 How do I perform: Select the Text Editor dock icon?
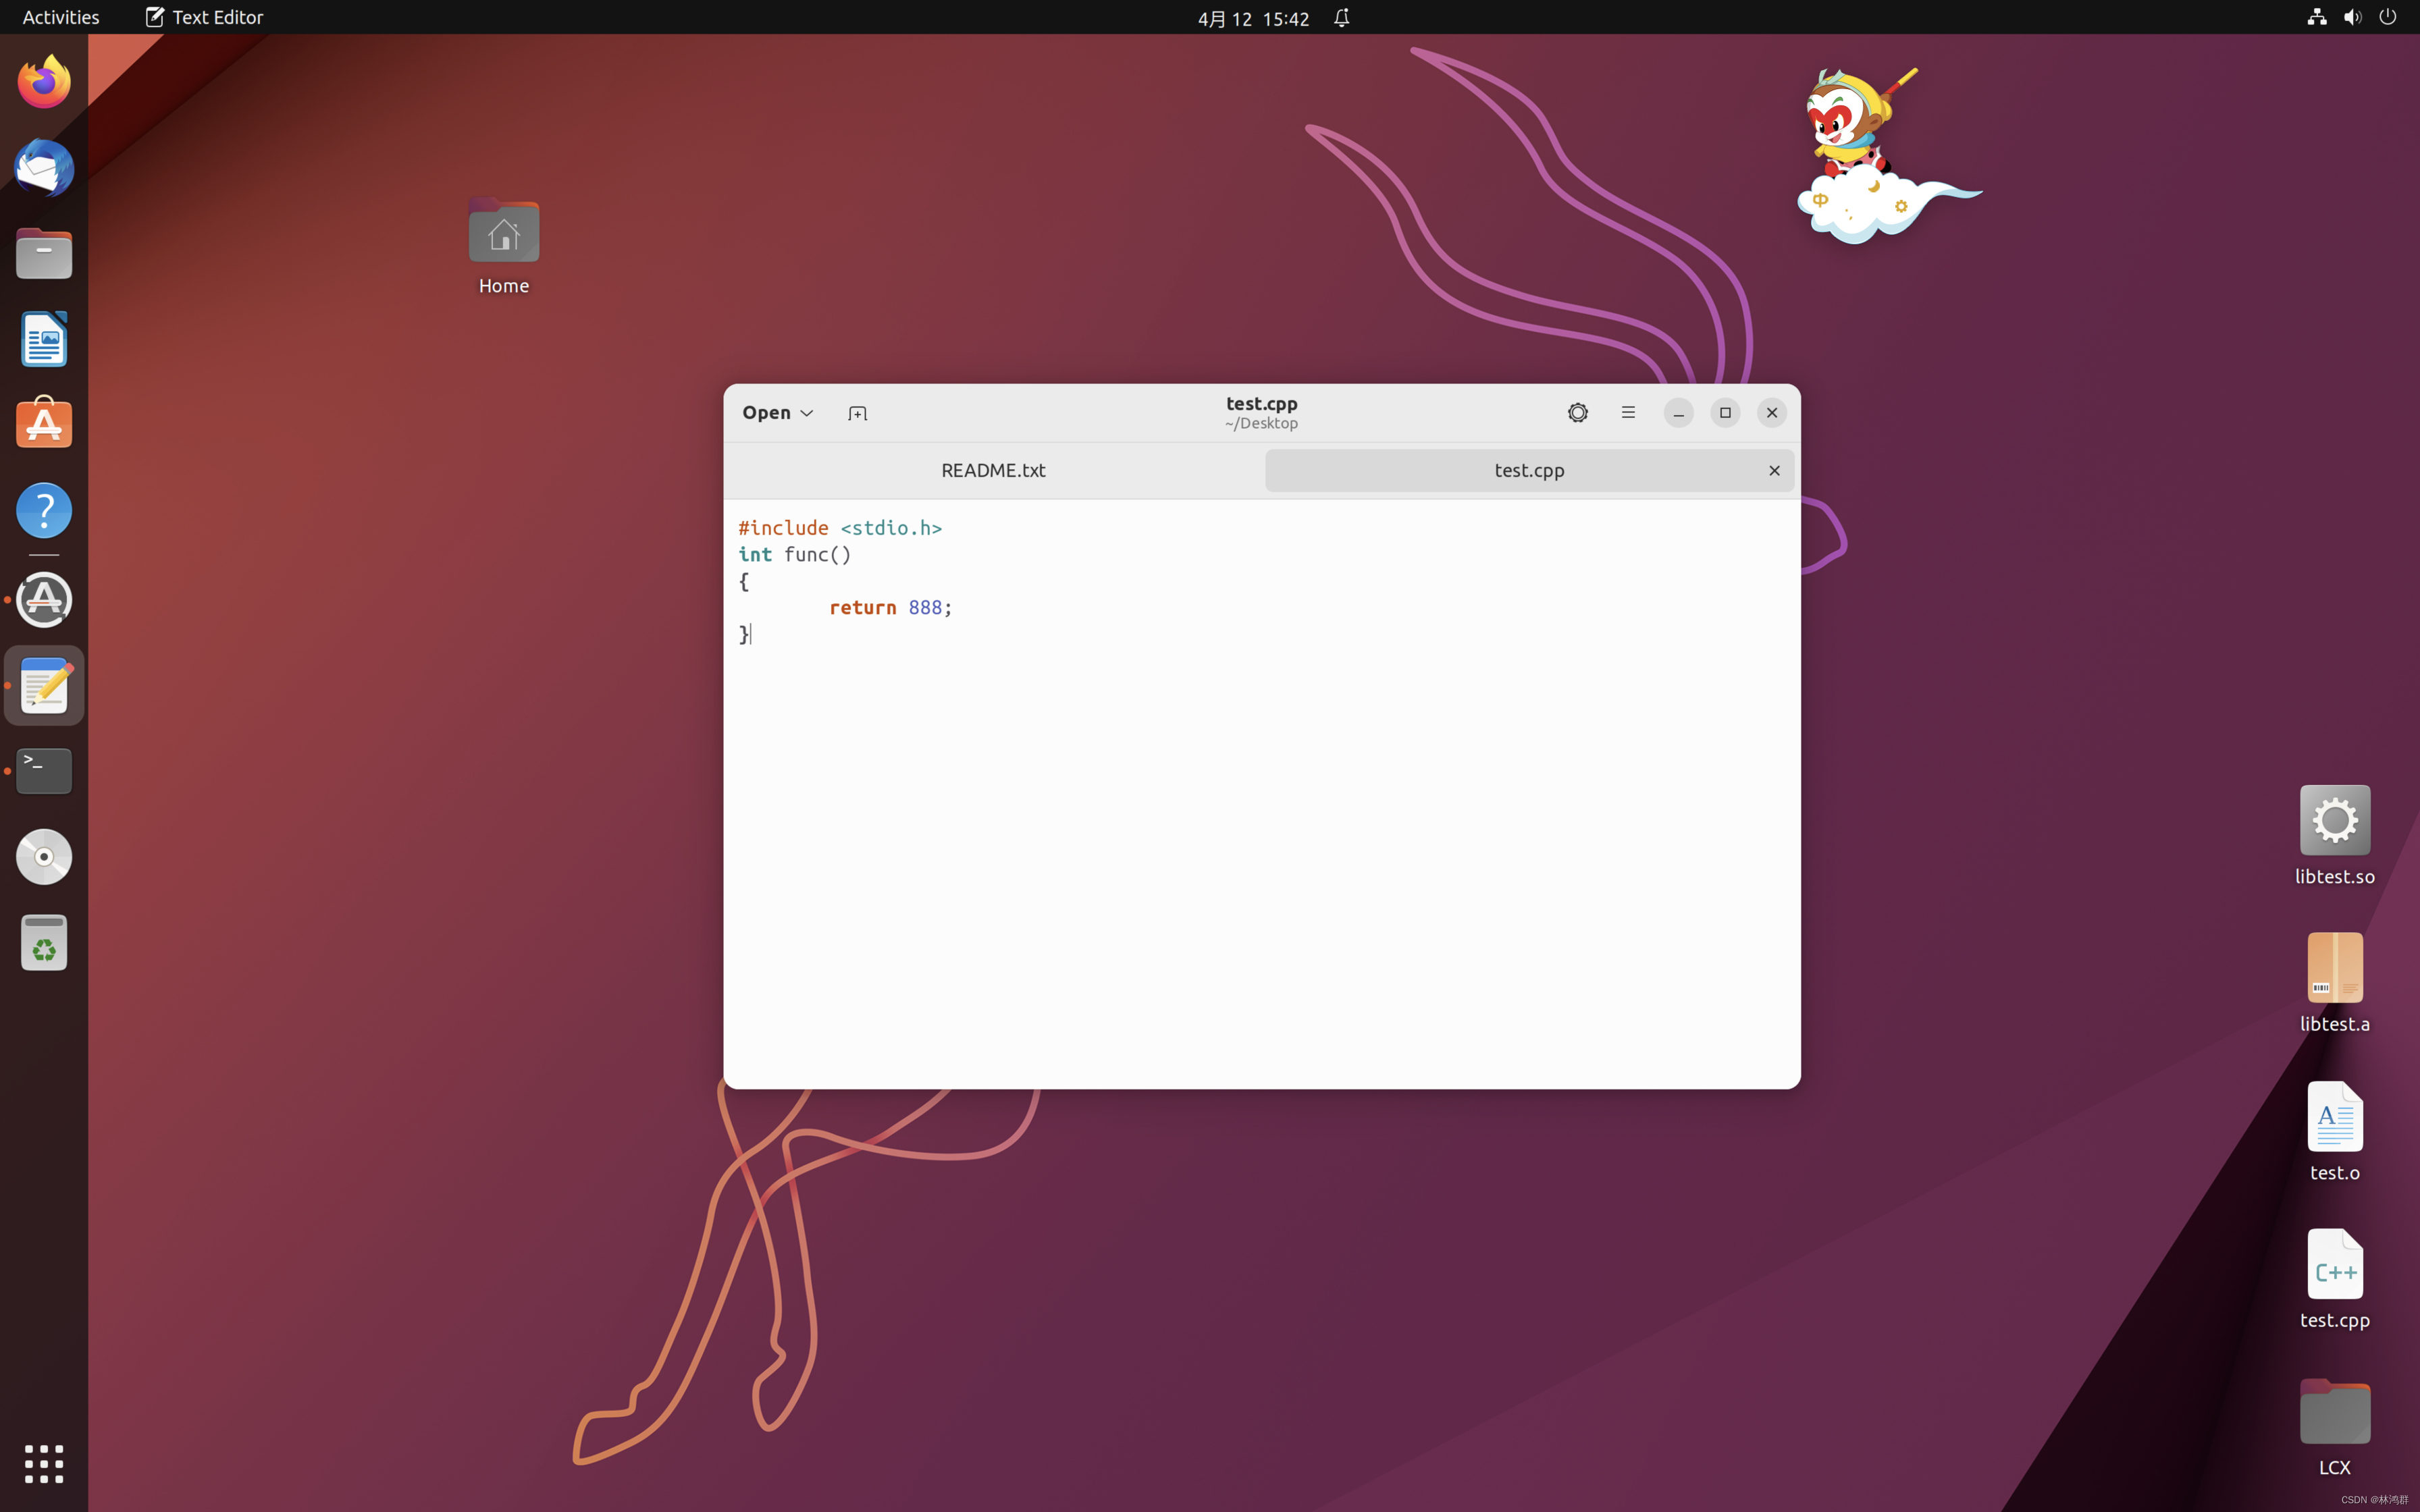coord(44,686)
